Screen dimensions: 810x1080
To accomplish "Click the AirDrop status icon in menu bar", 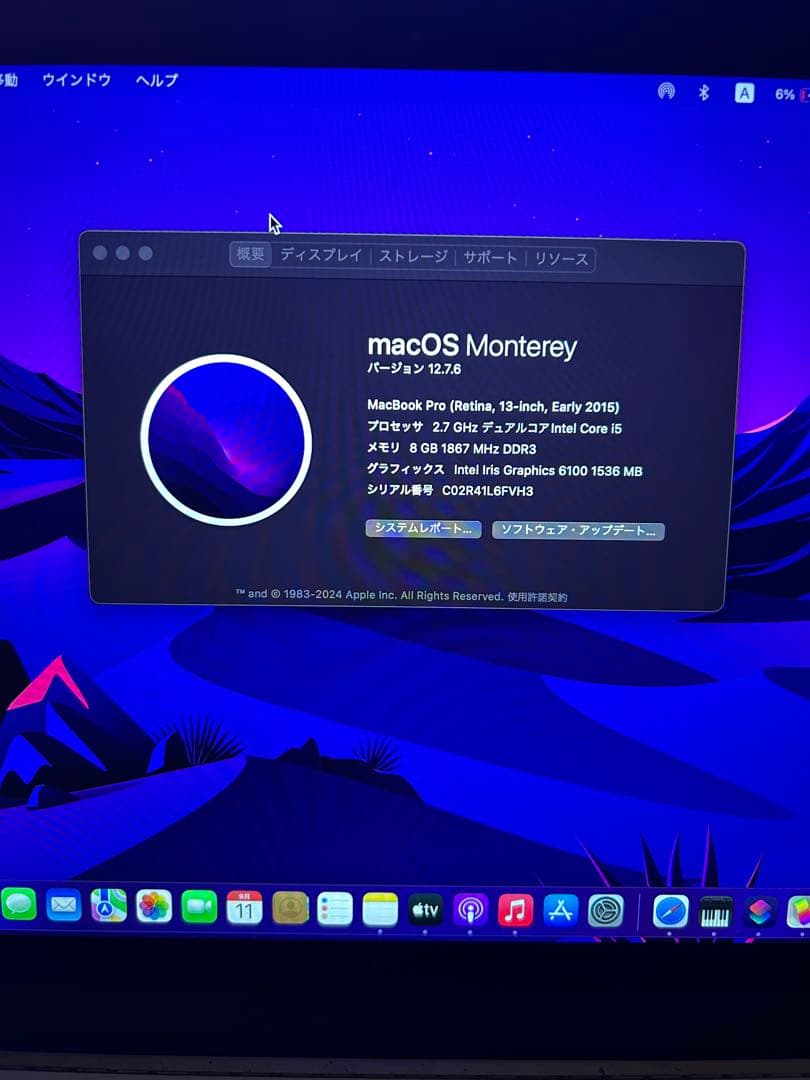I will click(x=666, y=91).
